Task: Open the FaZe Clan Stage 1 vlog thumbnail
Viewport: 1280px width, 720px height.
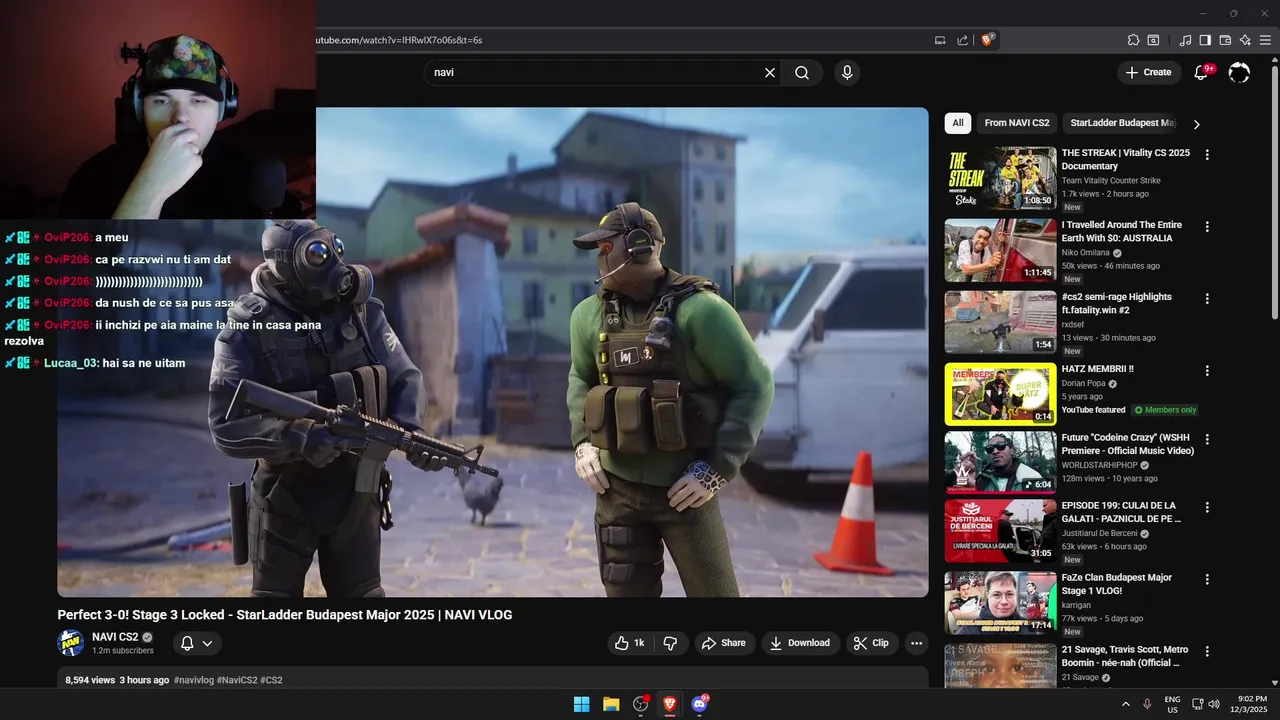Action: pyautogui.click(x=1000, y=603)
